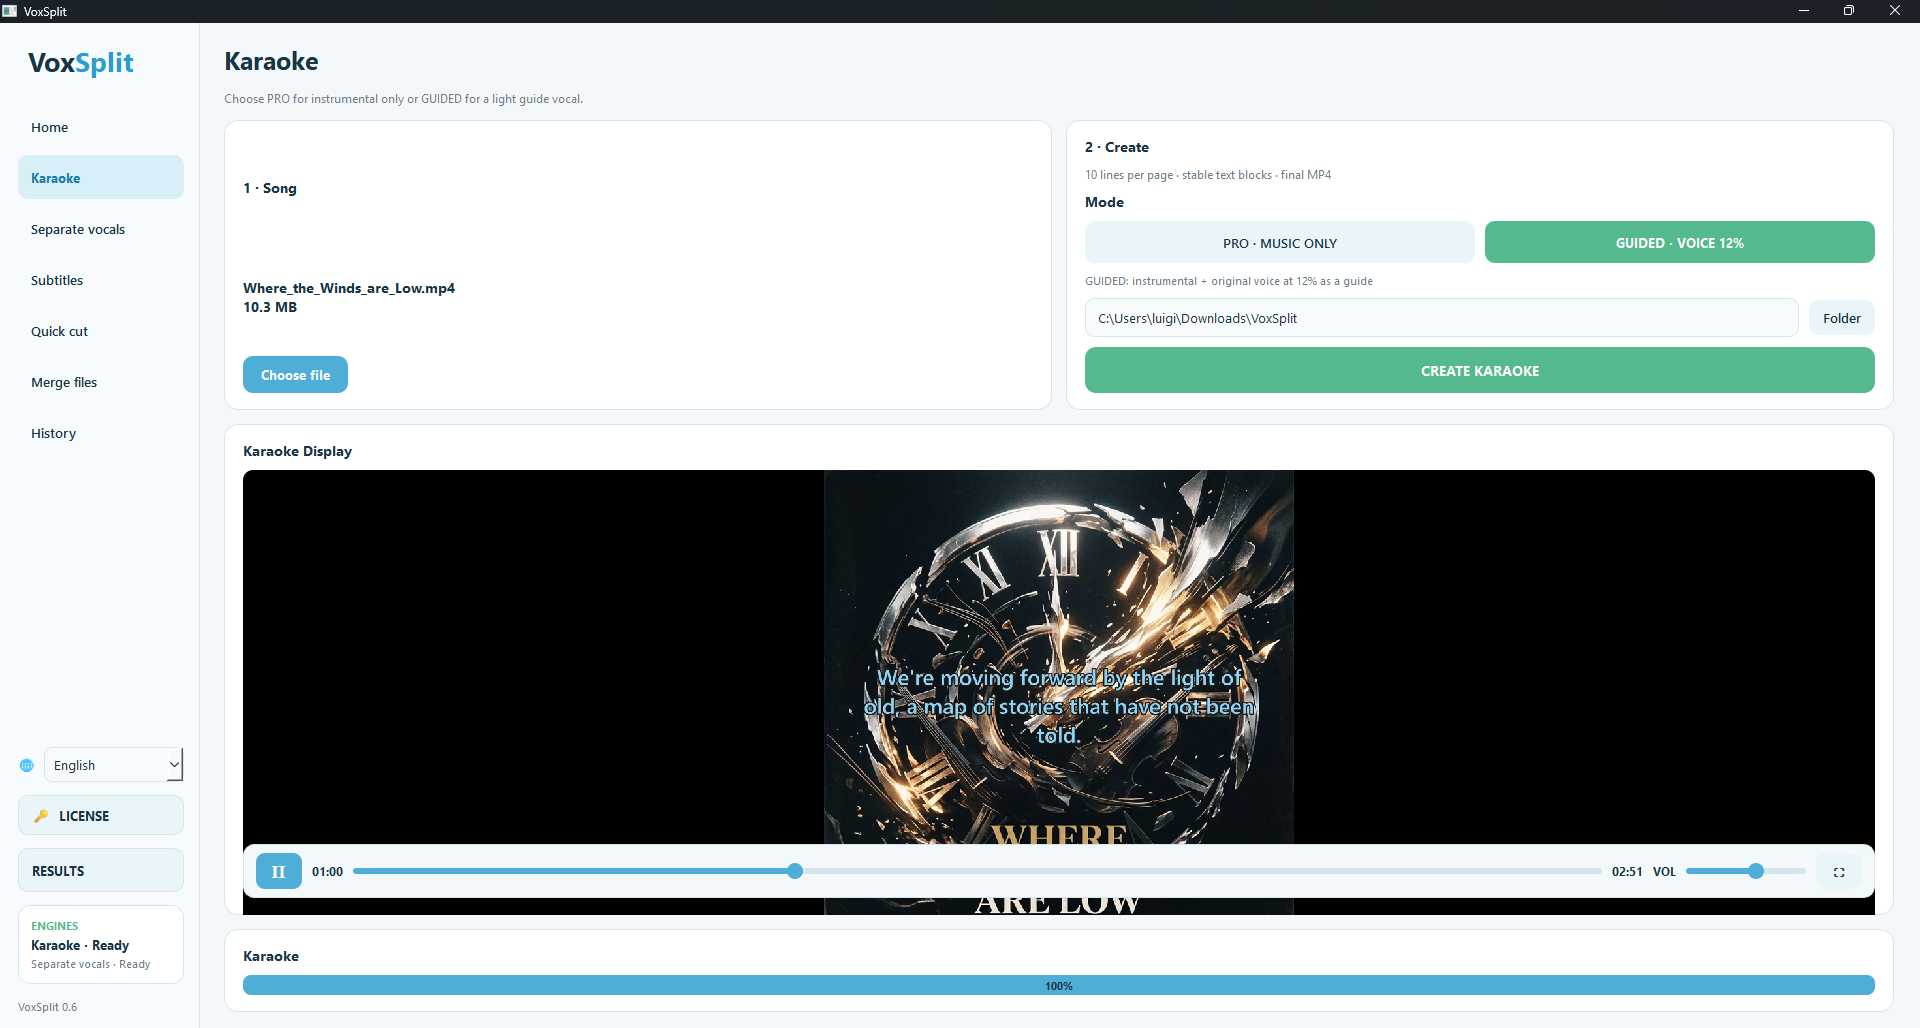1920x1028 pixels.
Task: Select GUIDED · VOICE 12% mode
Action: point(1679,242)
